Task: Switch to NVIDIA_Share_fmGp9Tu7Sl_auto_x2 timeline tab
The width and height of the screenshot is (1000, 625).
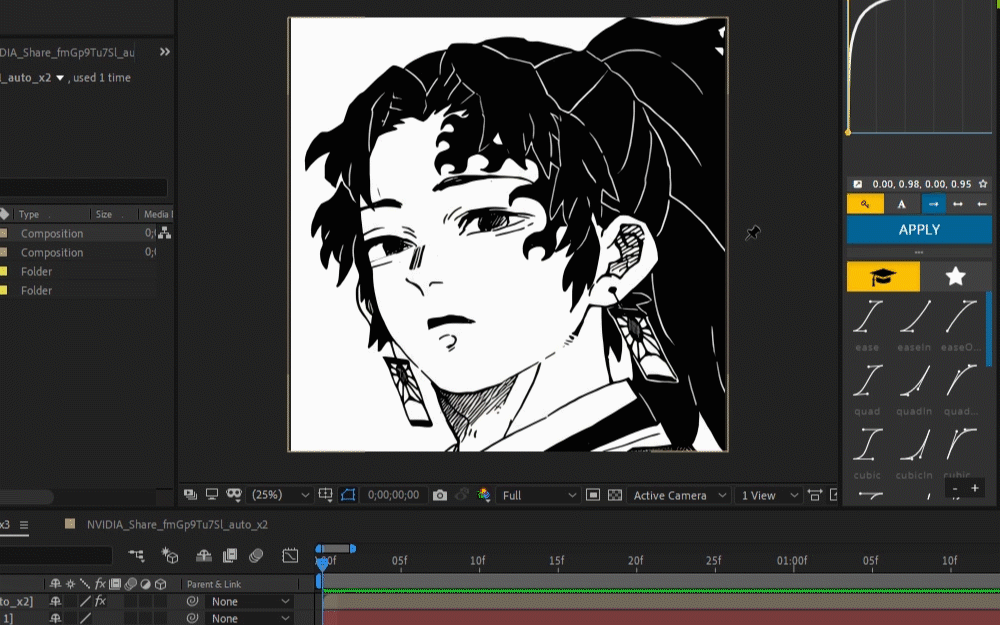Action: point(177,525)
